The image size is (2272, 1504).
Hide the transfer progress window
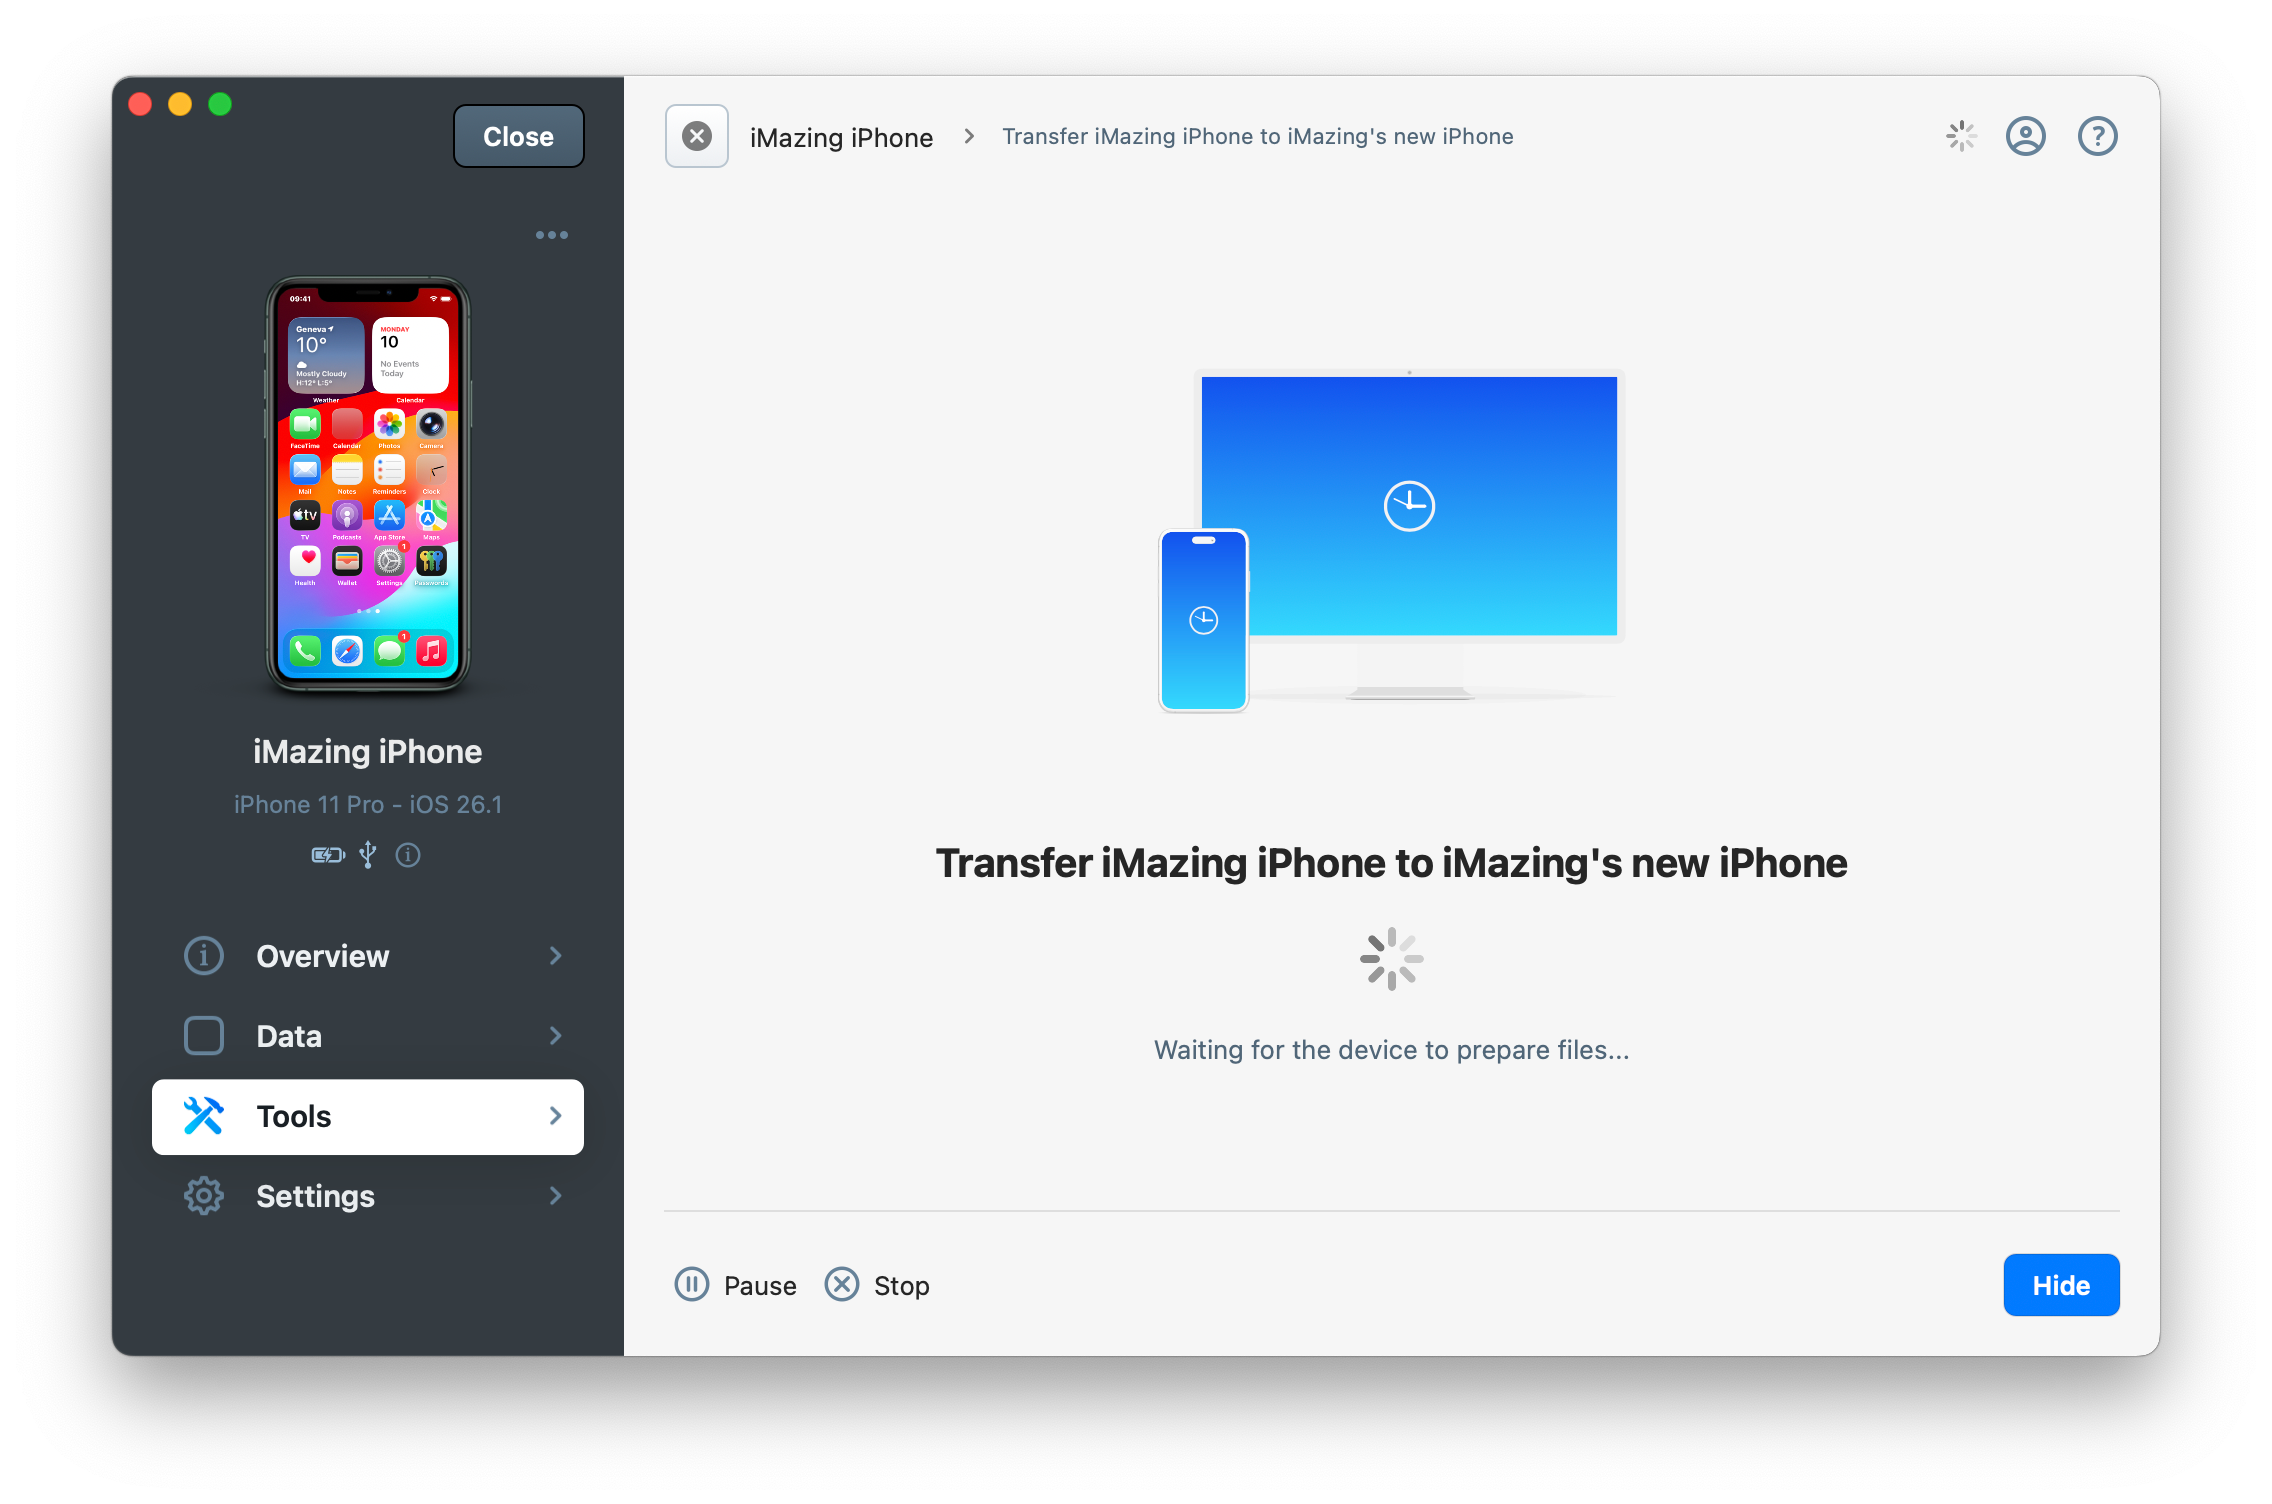coord(2060,1285)
